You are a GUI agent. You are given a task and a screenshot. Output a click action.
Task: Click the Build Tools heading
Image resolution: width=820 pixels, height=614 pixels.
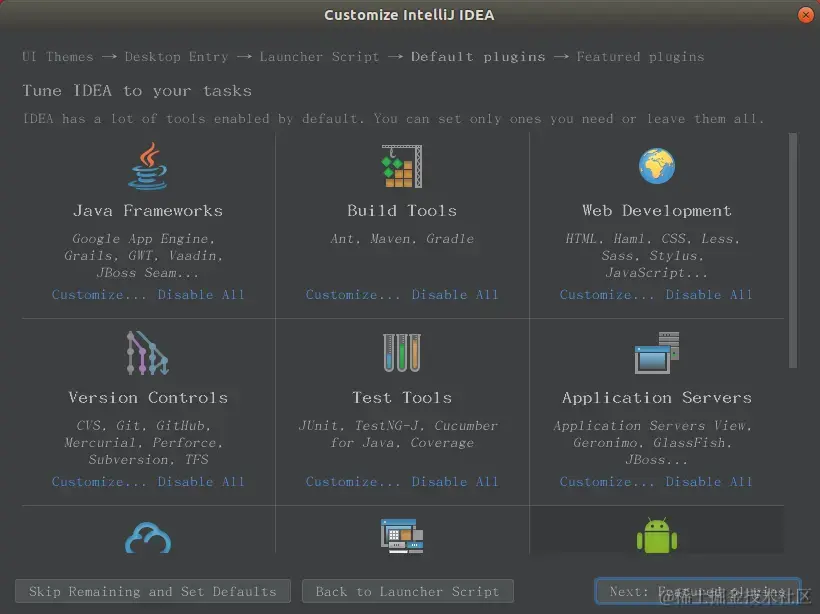(x=402, y=211)
